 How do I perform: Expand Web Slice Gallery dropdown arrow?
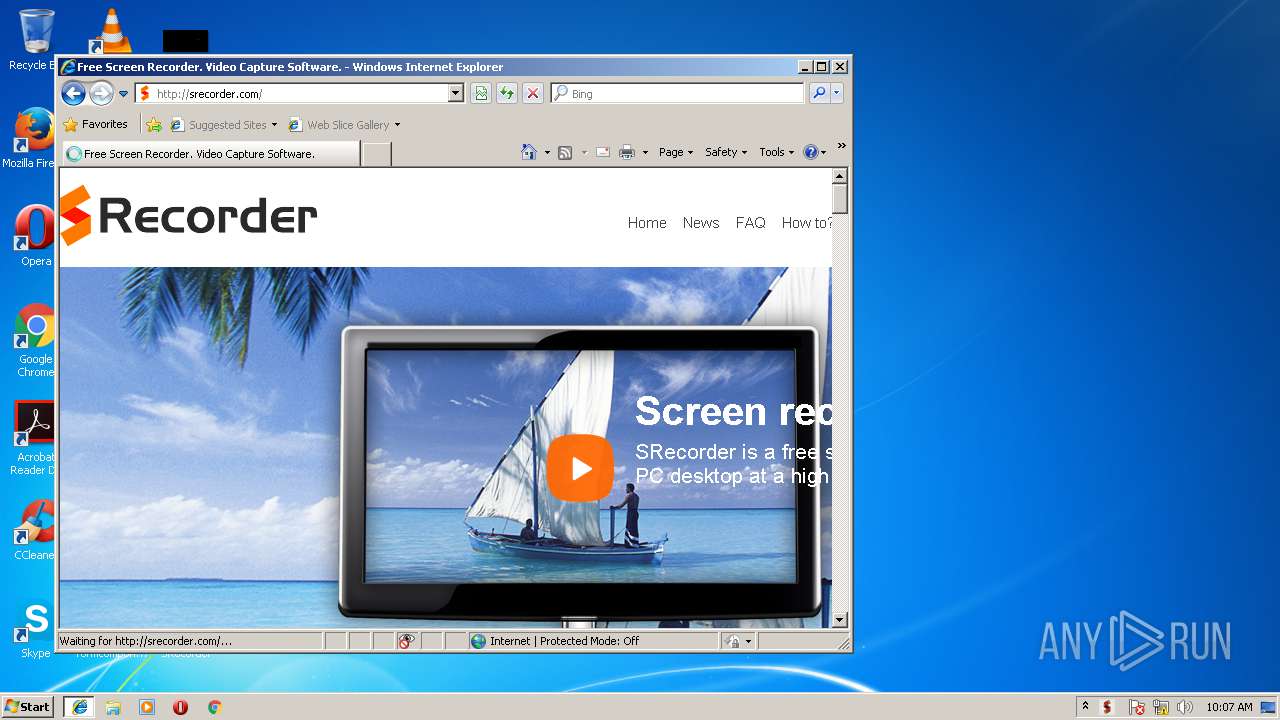(x=397, y=125)
